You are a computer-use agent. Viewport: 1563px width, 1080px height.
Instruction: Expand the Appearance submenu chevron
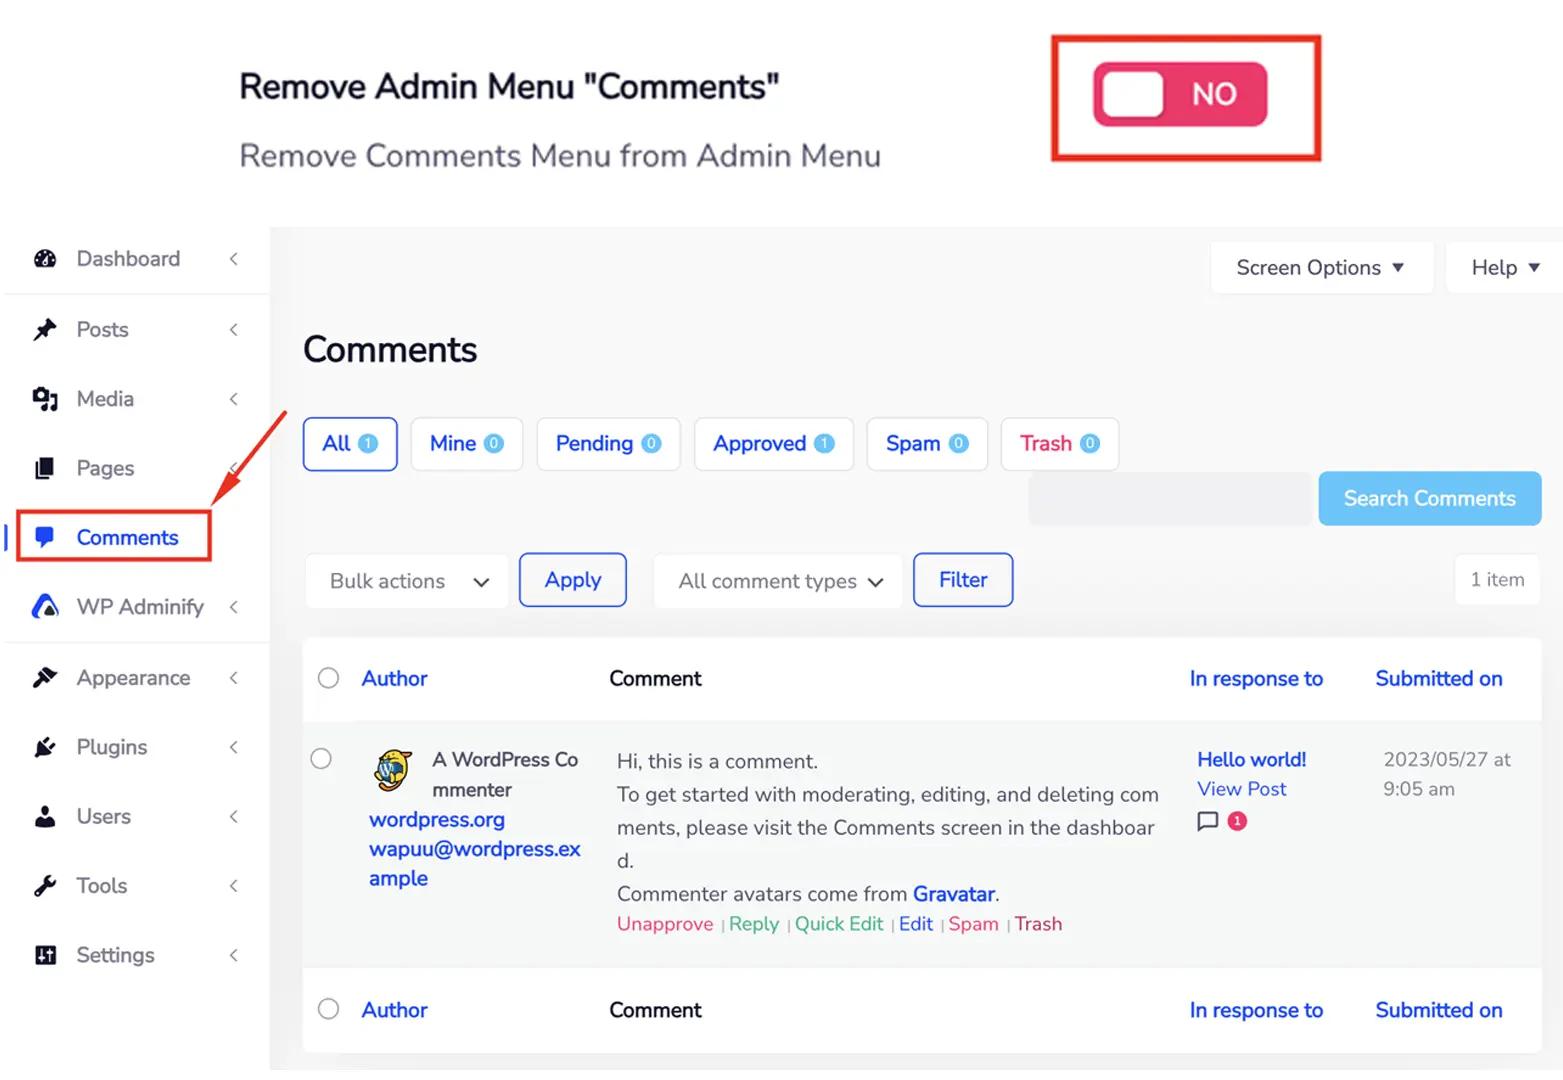[233, 678]
